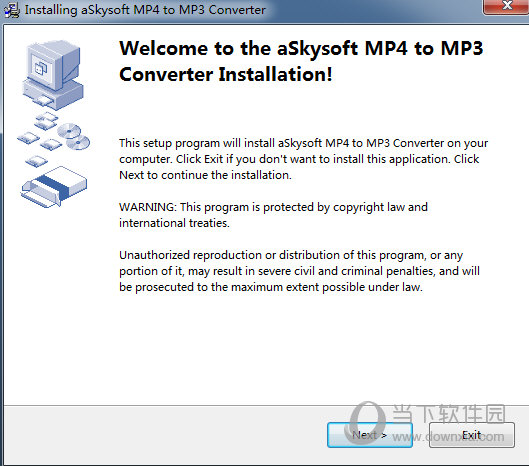Click the floppy disk in computer's drive slot
The height and width of the screenshot is (466, 529).
[43, 101]
